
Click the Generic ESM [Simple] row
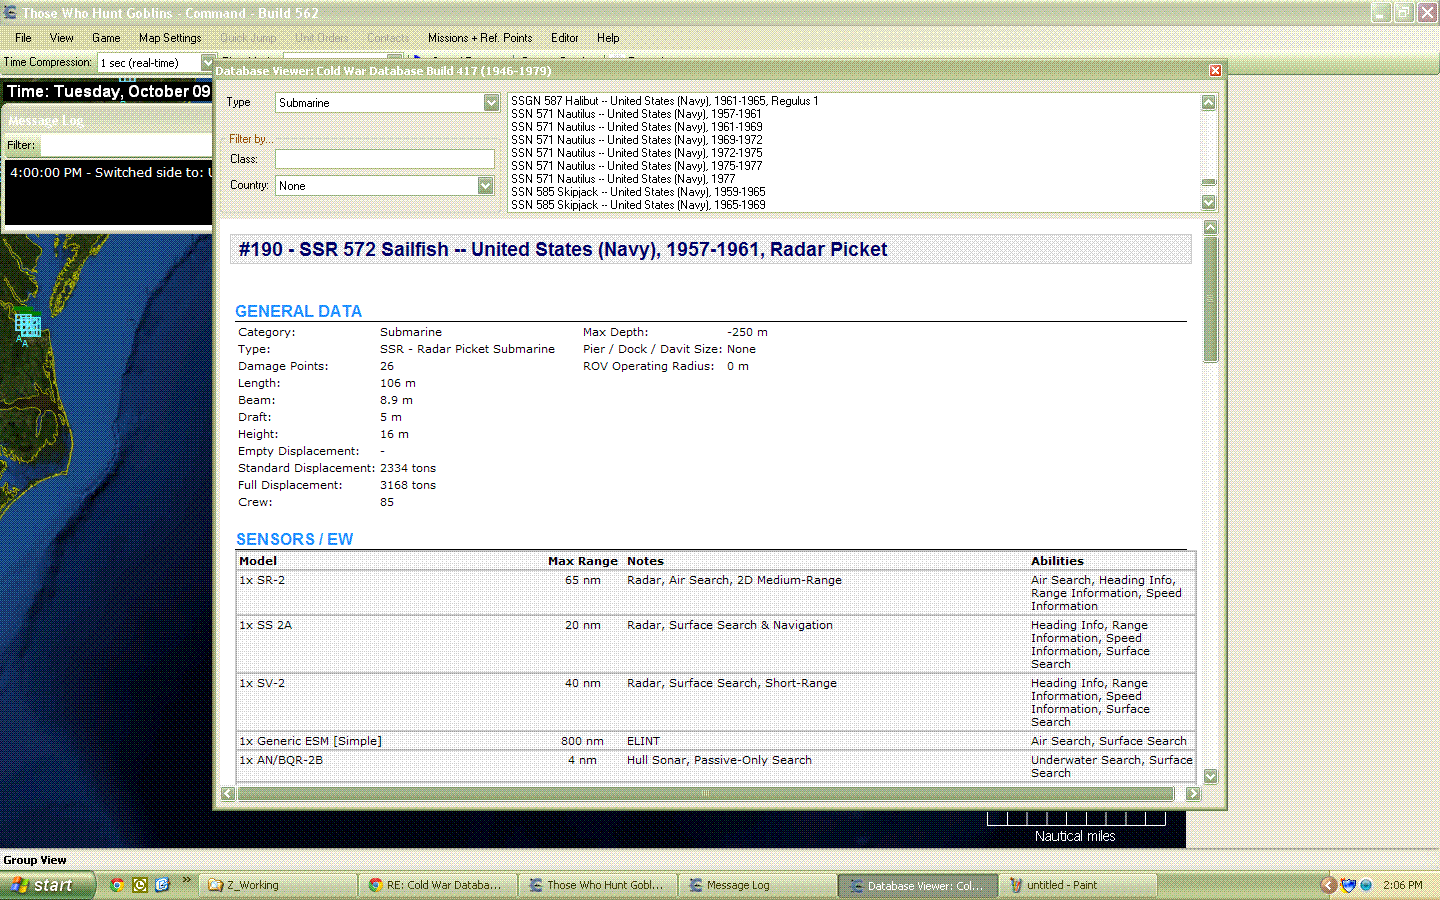(716, 741)
